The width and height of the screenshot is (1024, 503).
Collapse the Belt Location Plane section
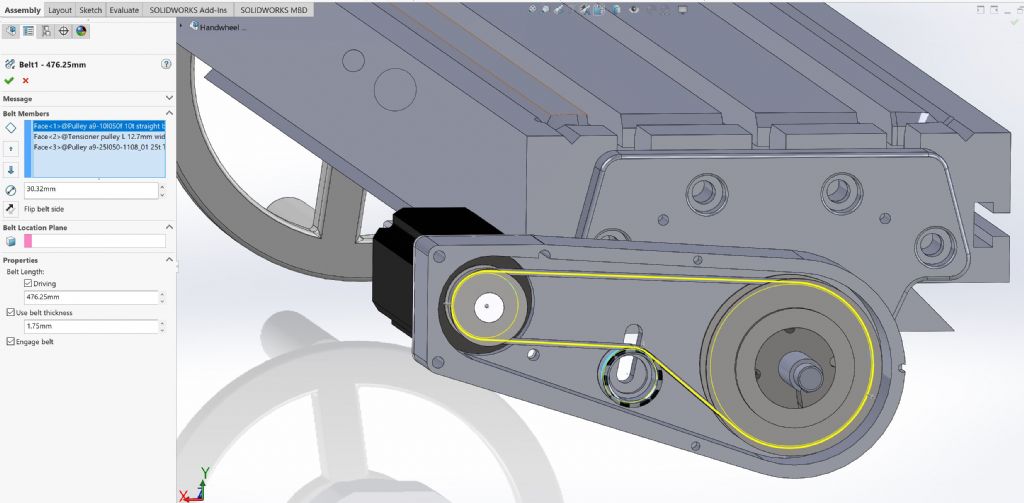pyautogui.click(x=169, y=227)
